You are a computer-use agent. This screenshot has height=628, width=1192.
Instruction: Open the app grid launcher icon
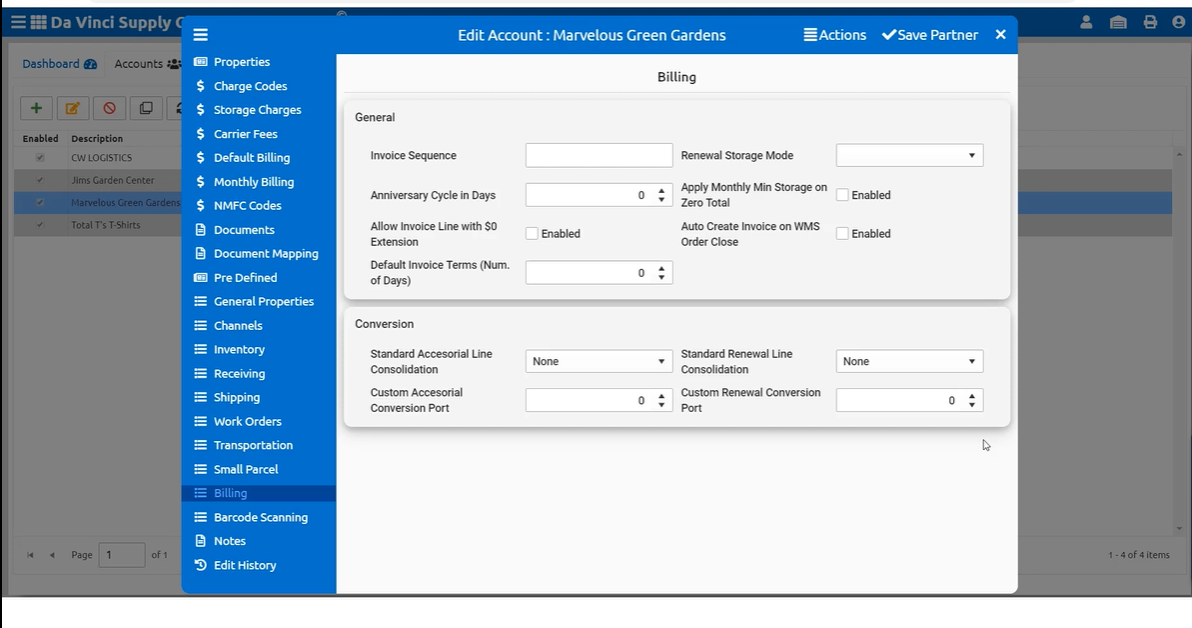point(38,22)
